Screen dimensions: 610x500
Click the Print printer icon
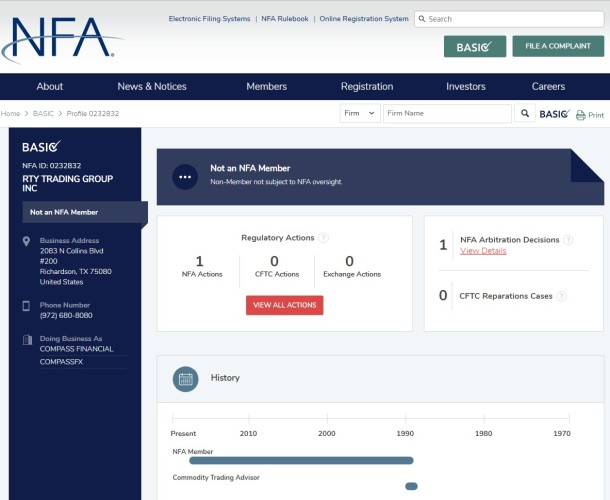[580, 115]
